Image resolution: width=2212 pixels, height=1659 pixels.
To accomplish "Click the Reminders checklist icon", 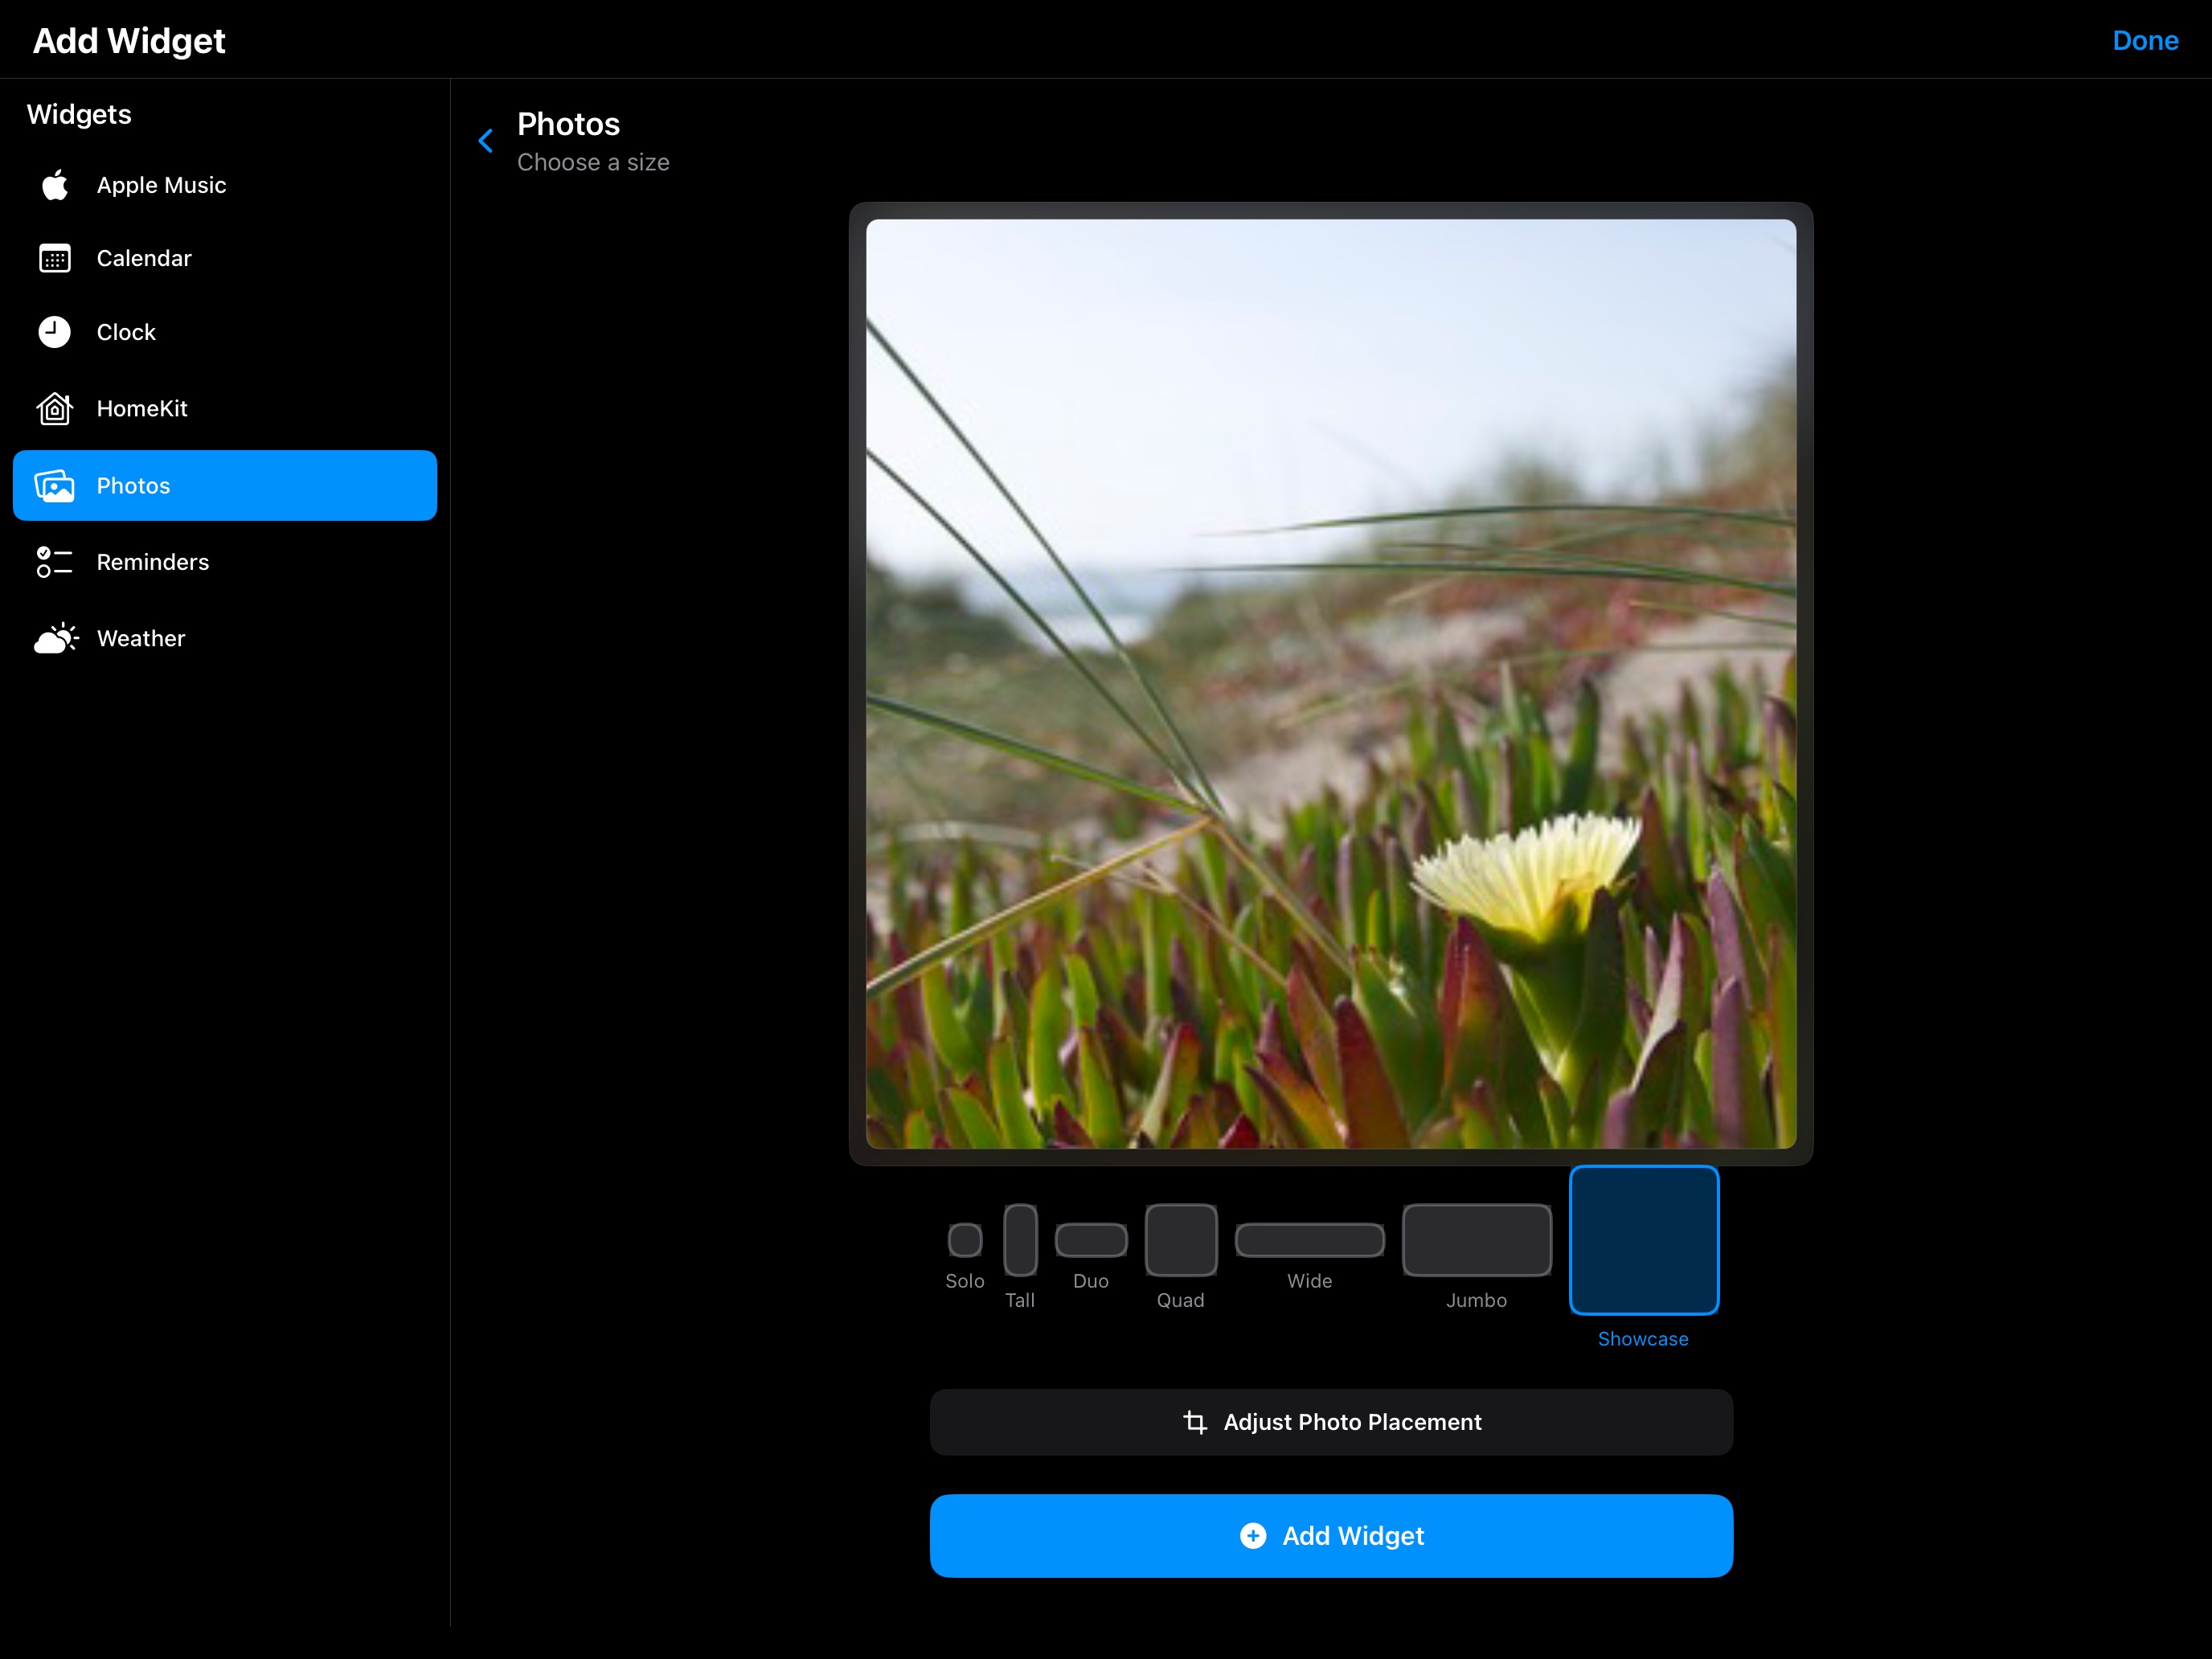I will (55, 562).
